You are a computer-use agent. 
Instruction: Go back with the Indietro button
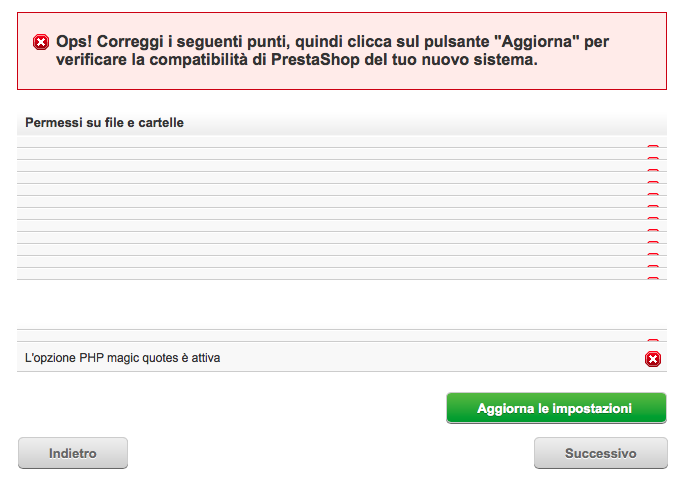pos(73,453)
